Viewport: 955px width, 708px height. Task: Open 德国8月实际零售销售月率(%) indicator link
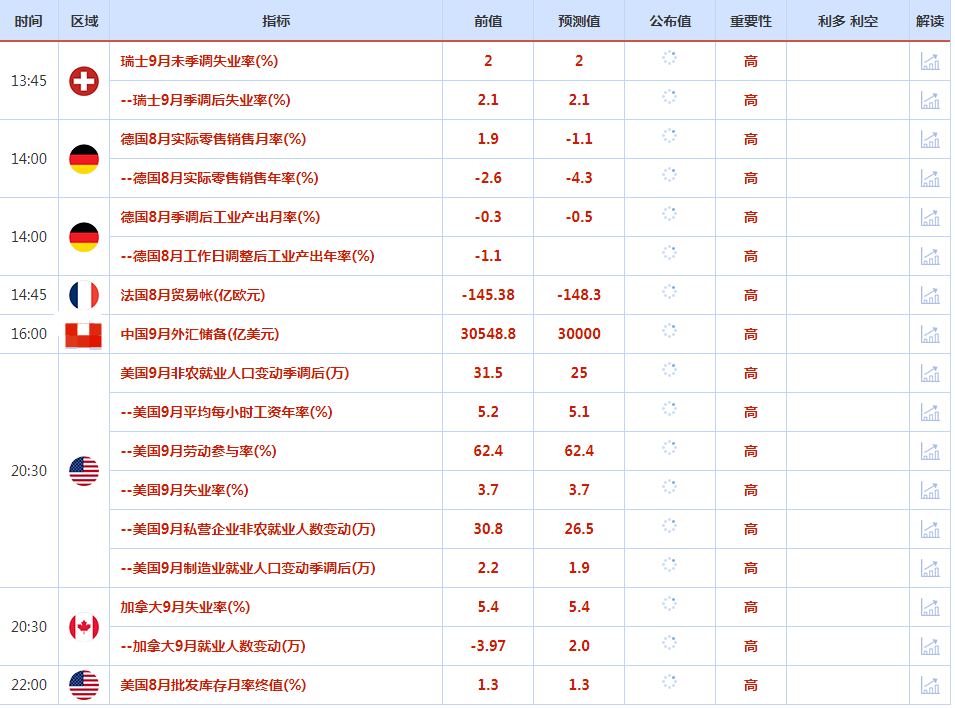tap(213, 139)
